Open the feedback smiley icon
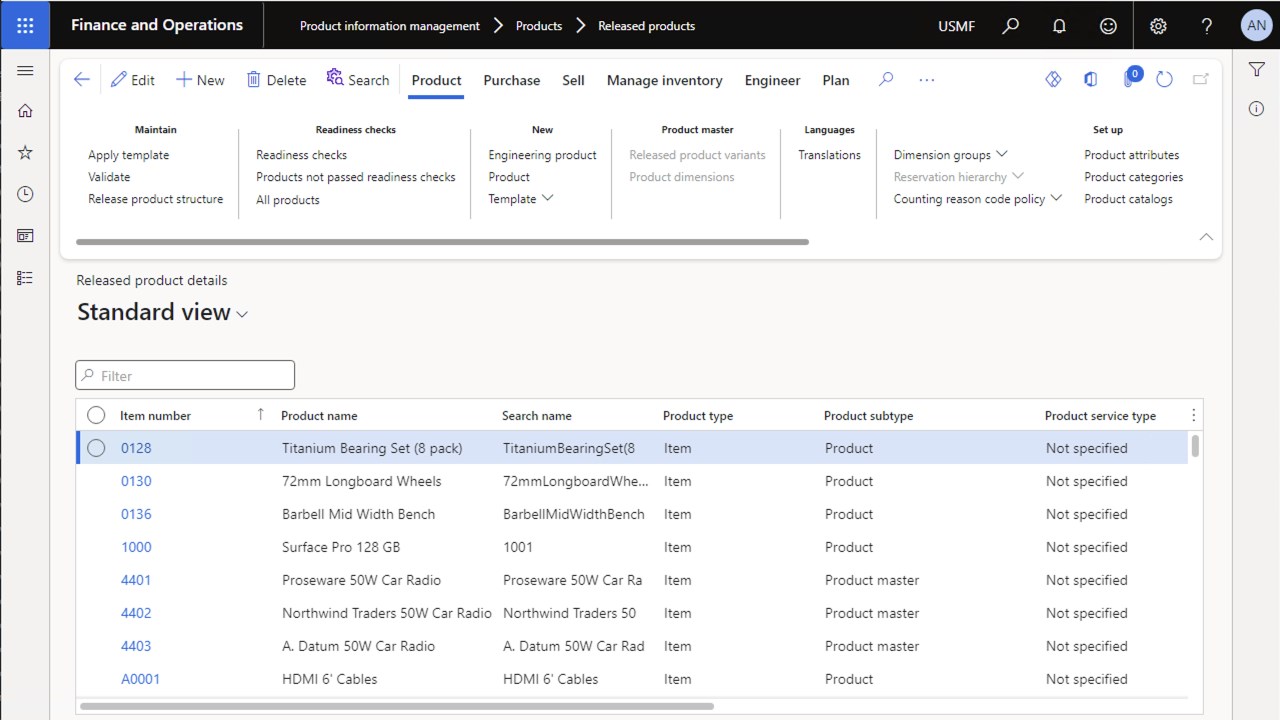The height and width of the screenshot is (720, 1280). 1108,26
